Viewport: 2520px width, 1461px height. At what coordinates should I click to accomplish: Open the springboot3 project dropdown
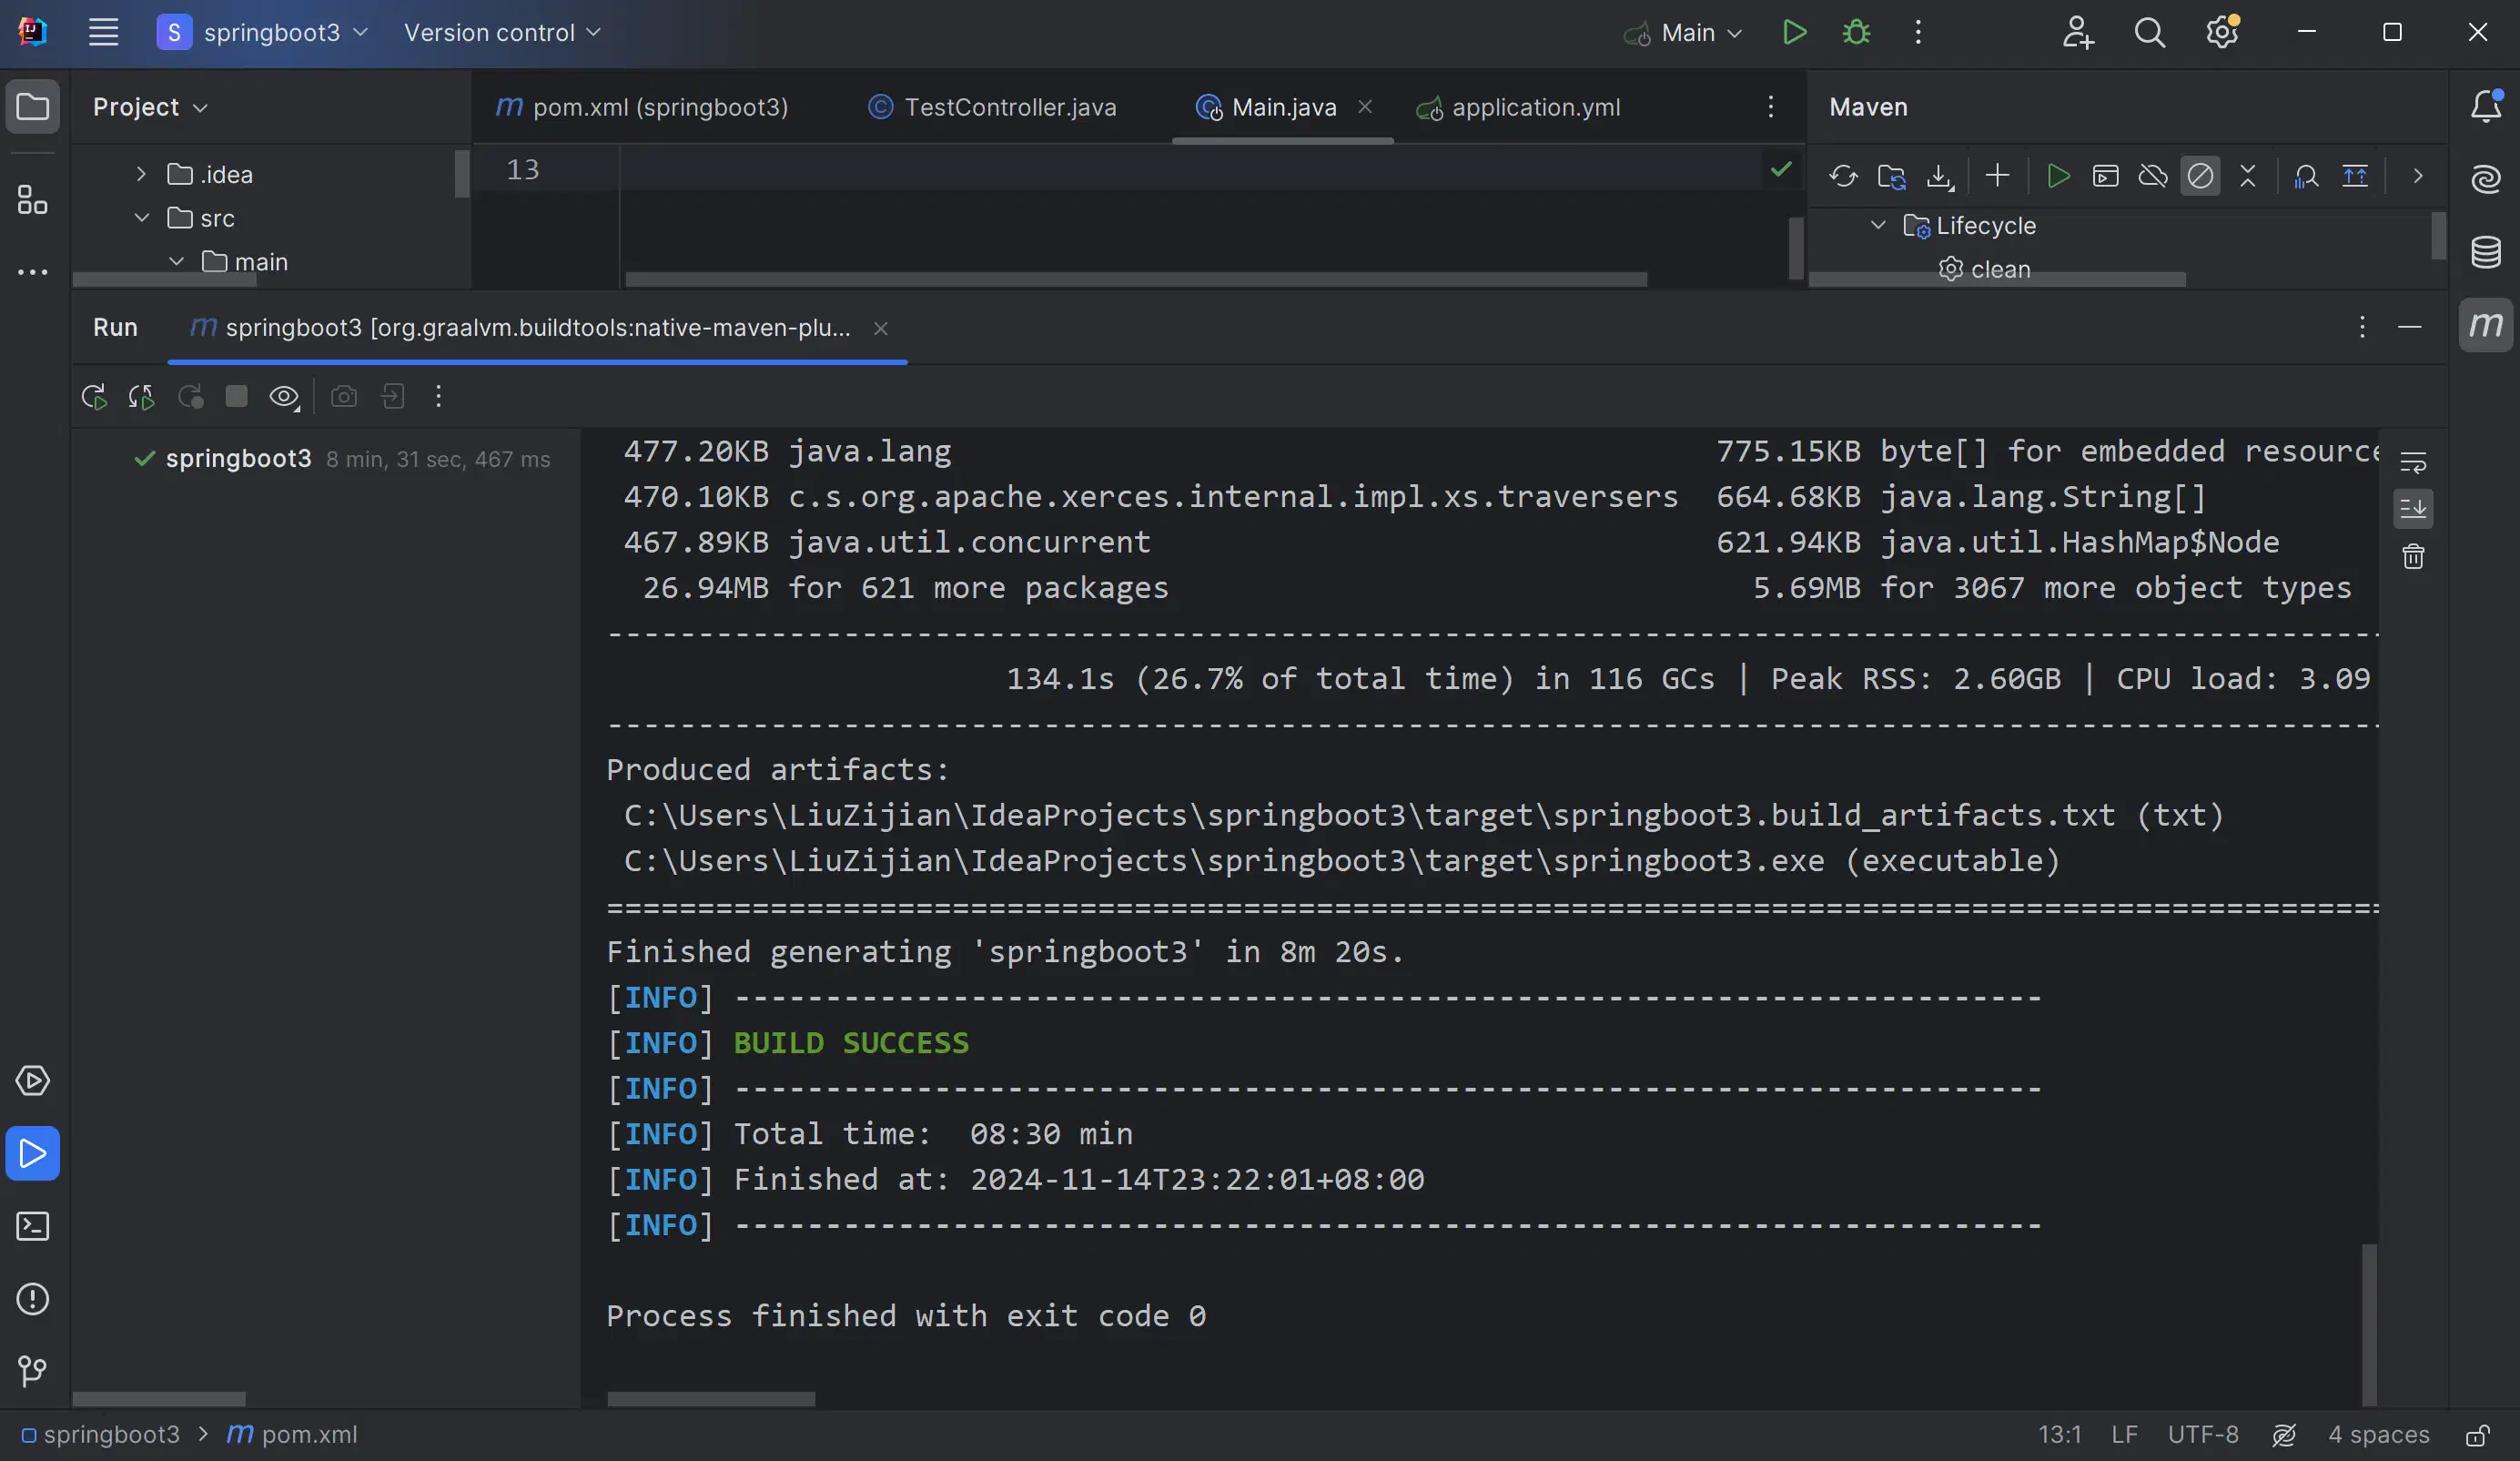pyautogui.click(x=262, y=32)
